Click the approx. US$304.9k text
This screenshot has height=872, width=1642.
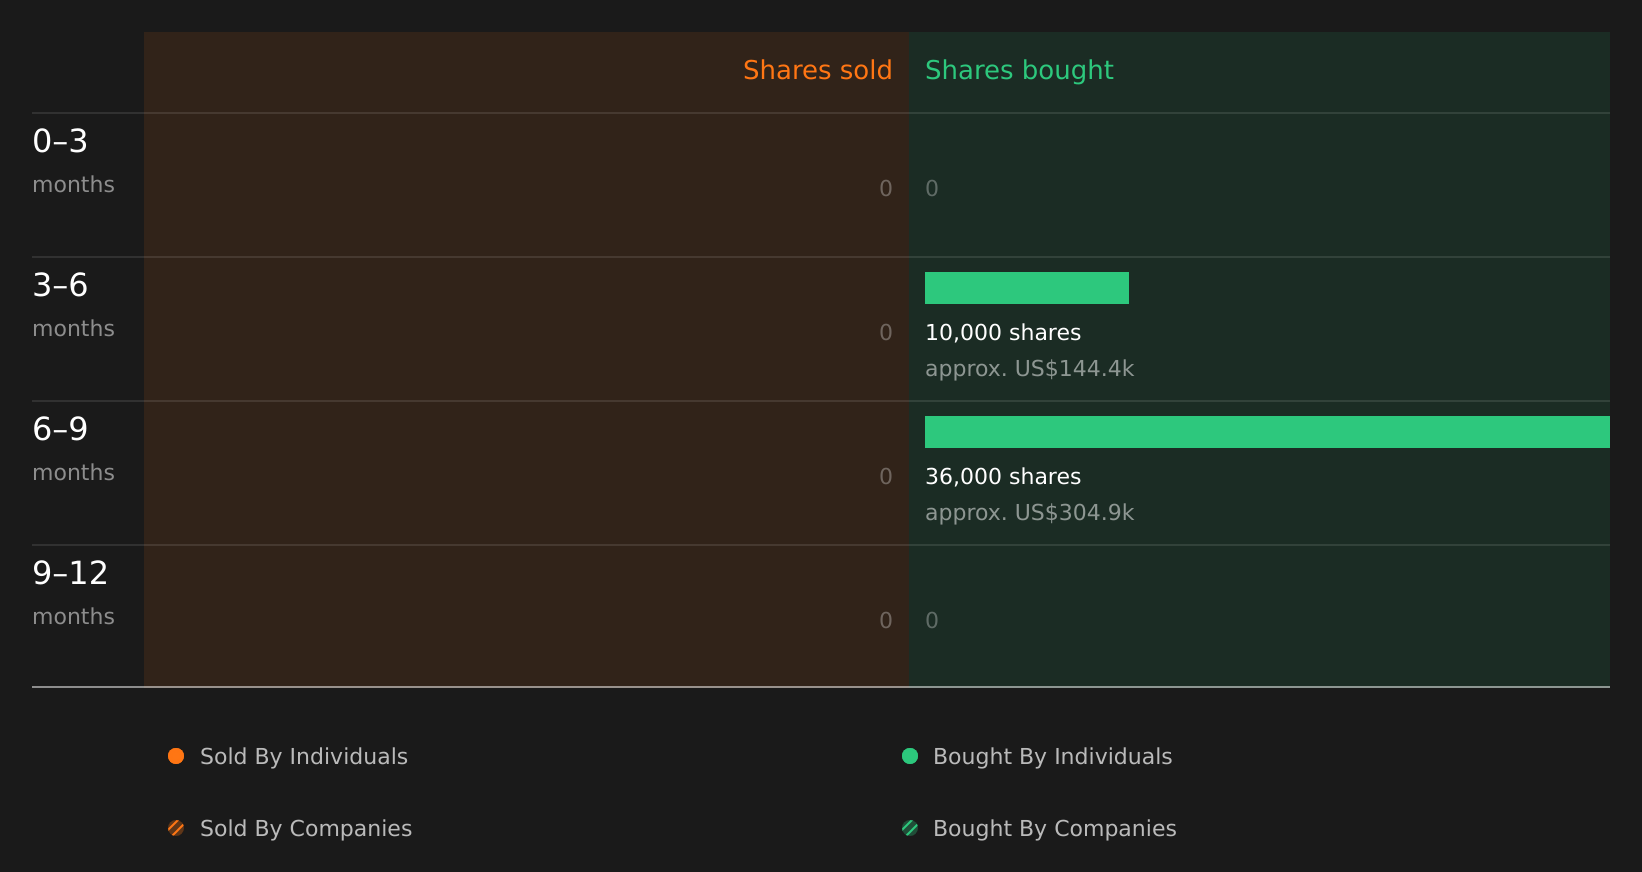(1029, 513)
